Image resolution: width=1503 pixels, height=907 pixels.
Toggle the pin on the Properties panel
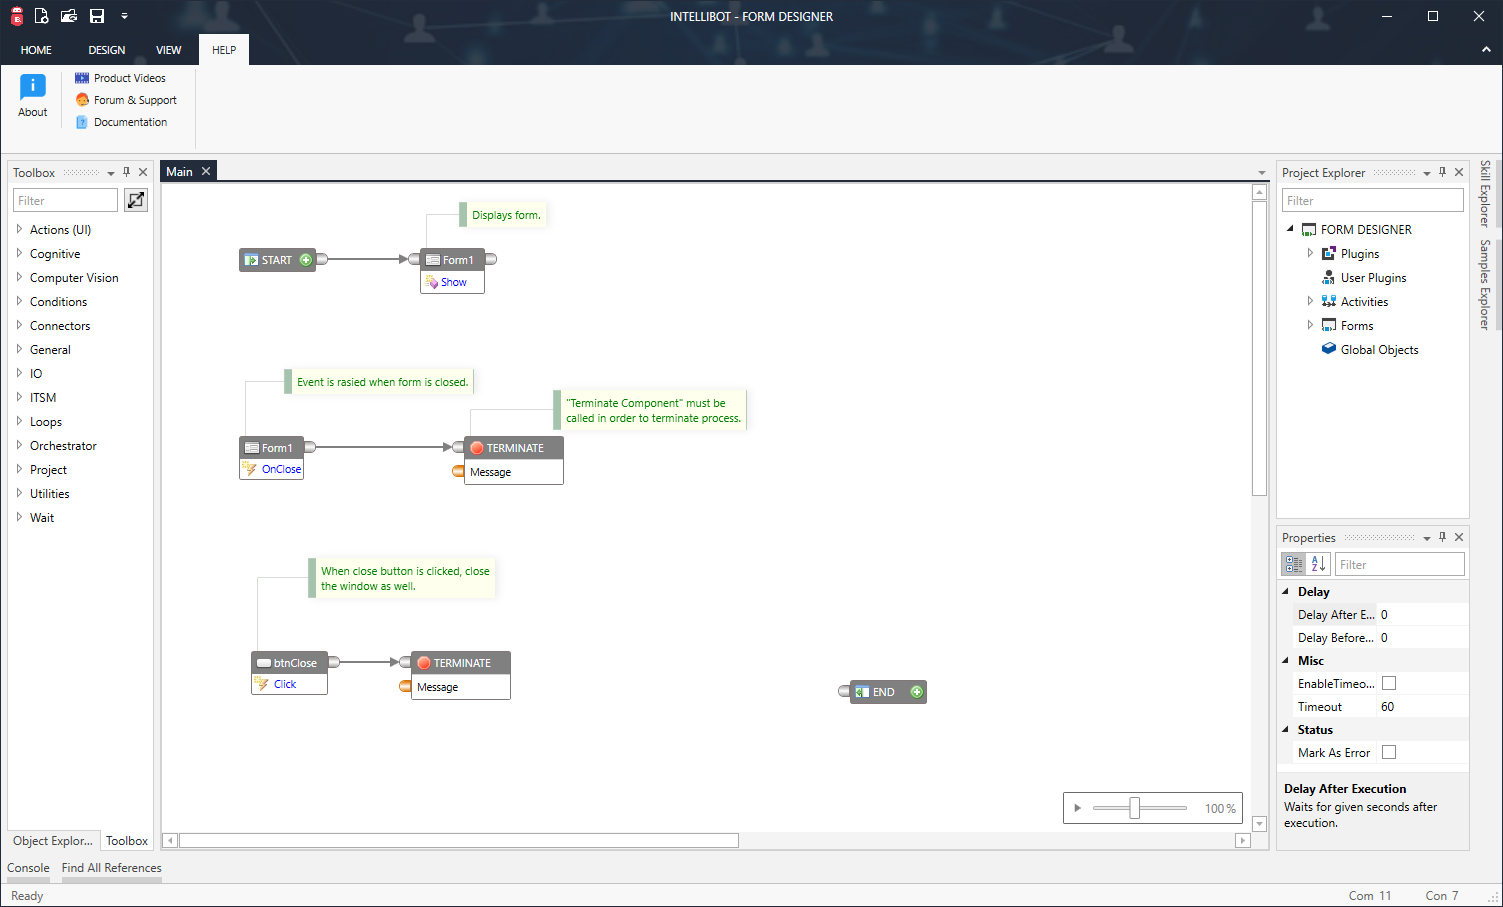(x=1442, y=537)
